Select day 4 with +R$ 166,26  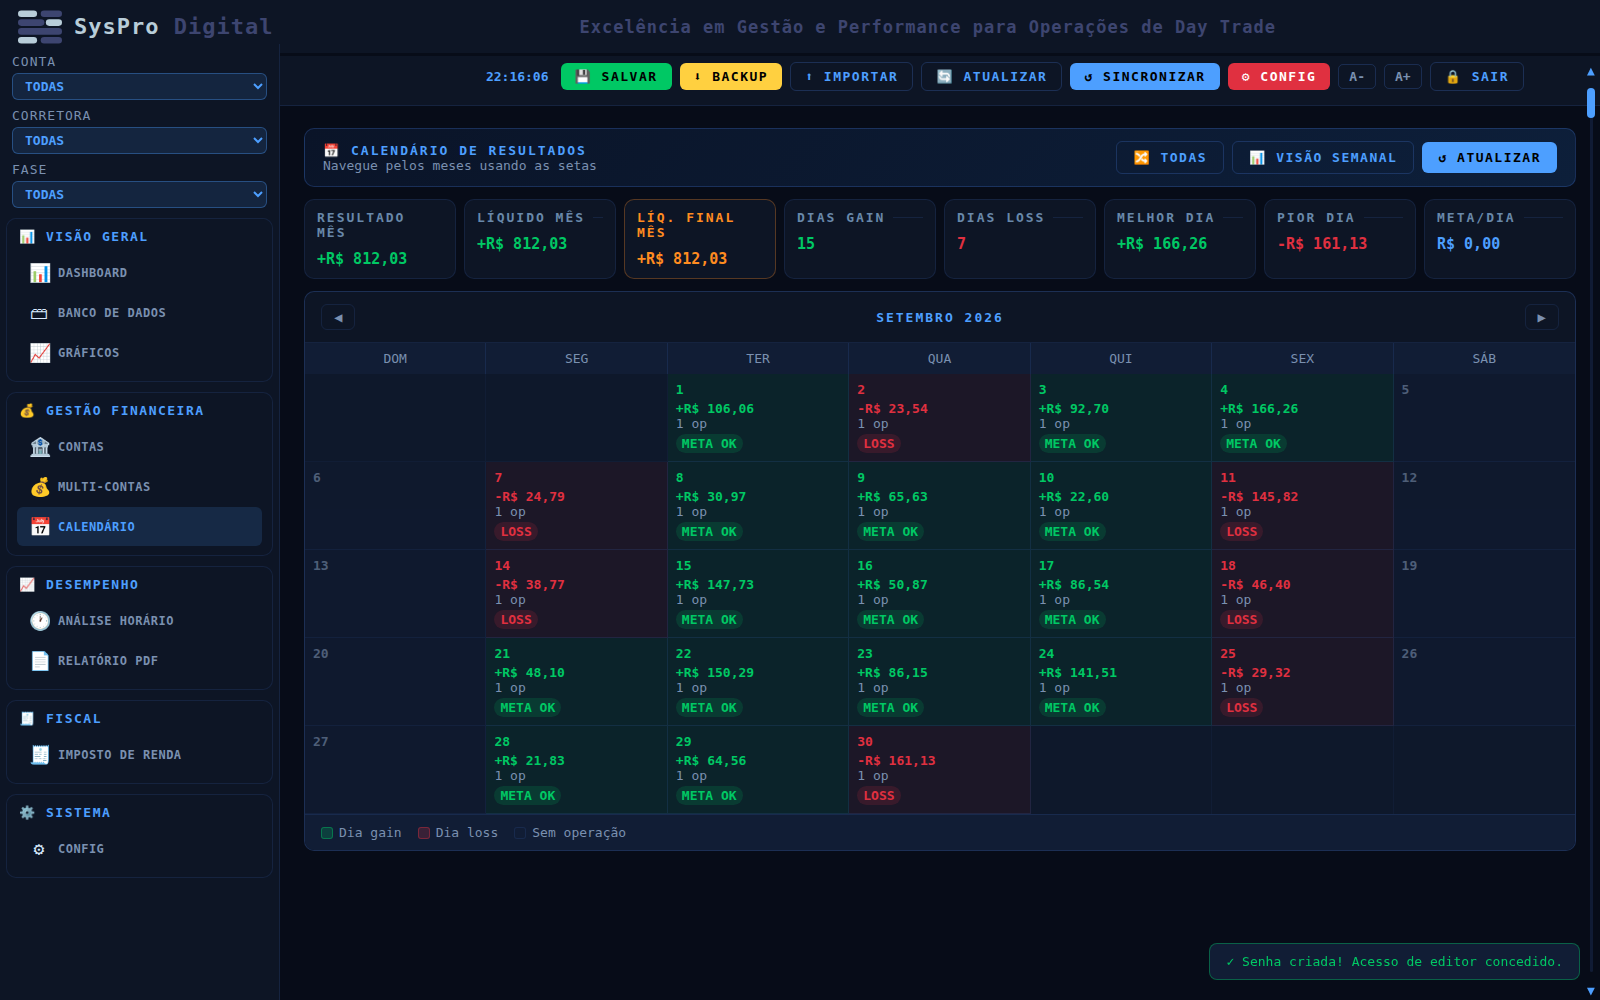[1302, 418]
